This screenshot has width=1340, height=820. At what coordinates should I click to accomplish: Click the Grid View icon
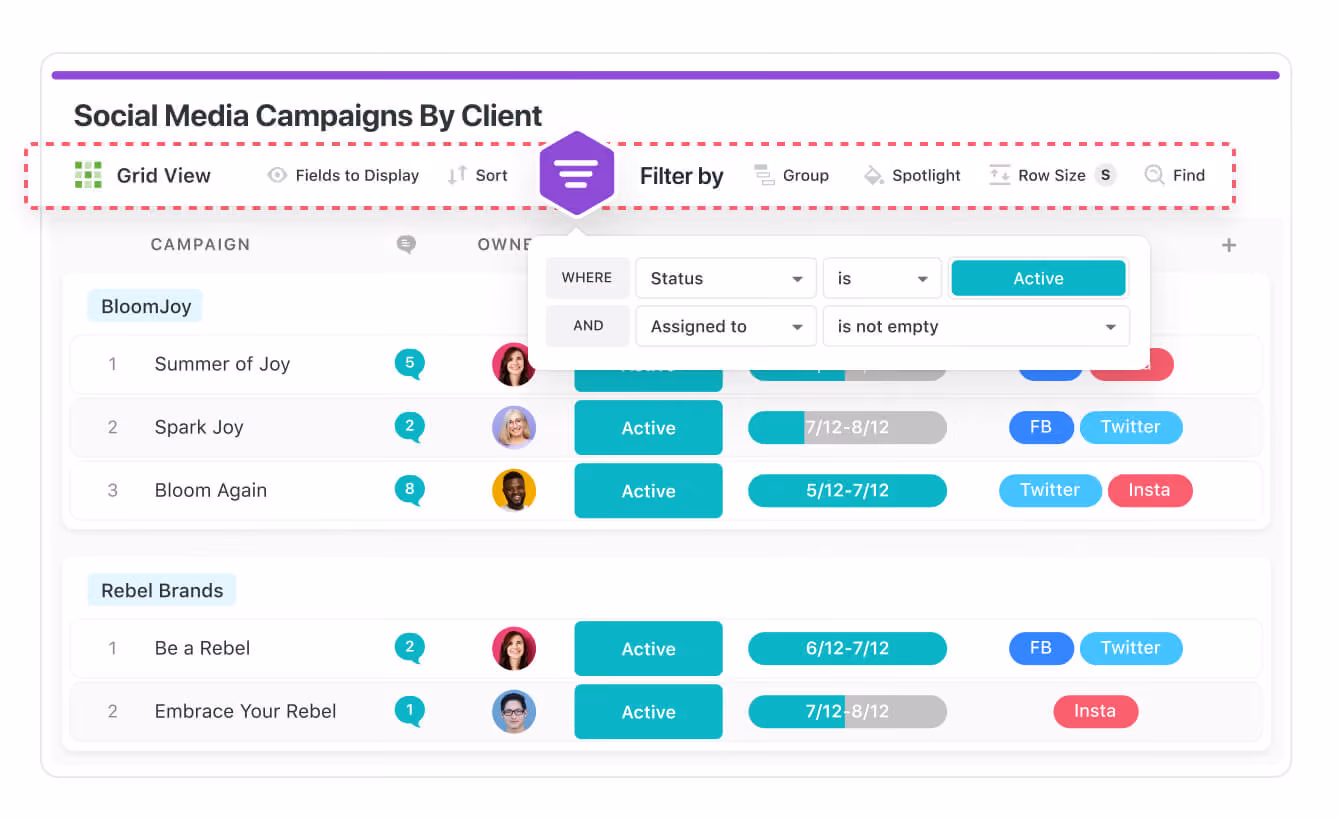[x=88, y=175]
